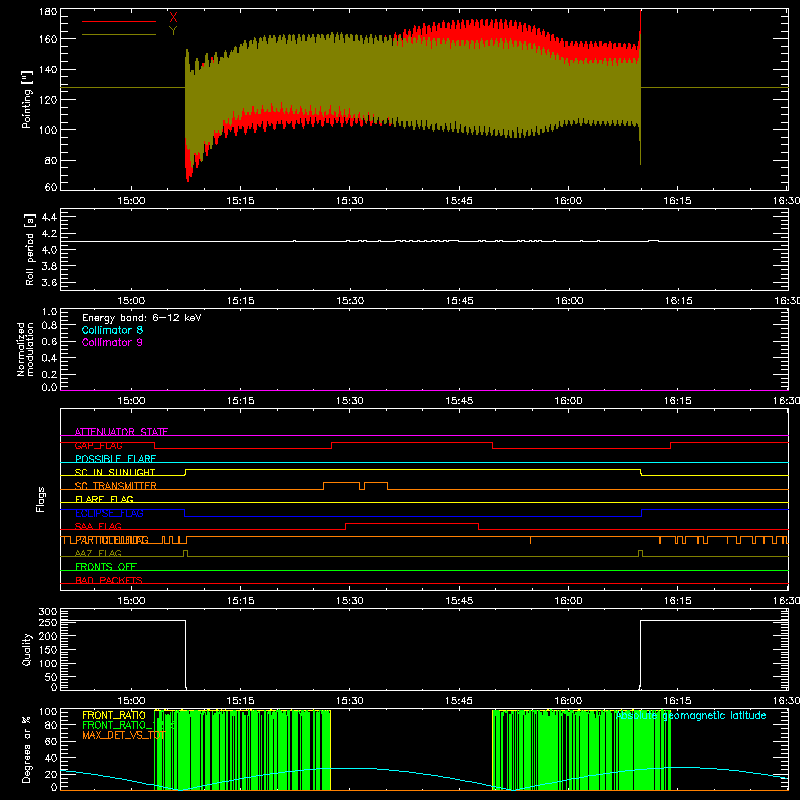Select the Flags axis title
The width and height of the screenshot is (800, 800).
pos(41,499)
